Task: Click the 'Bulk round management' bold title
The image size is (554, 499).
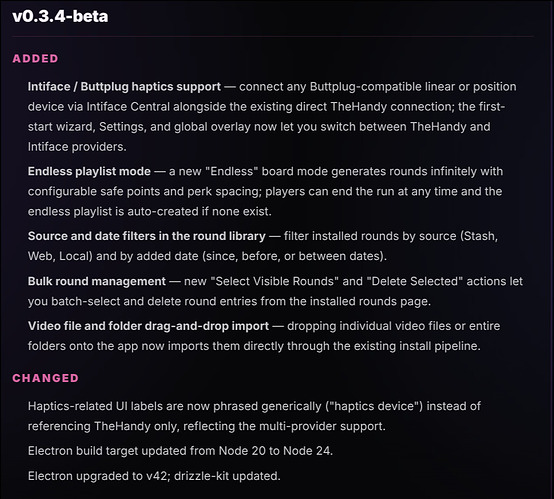Action: click(x=97, y=281)
